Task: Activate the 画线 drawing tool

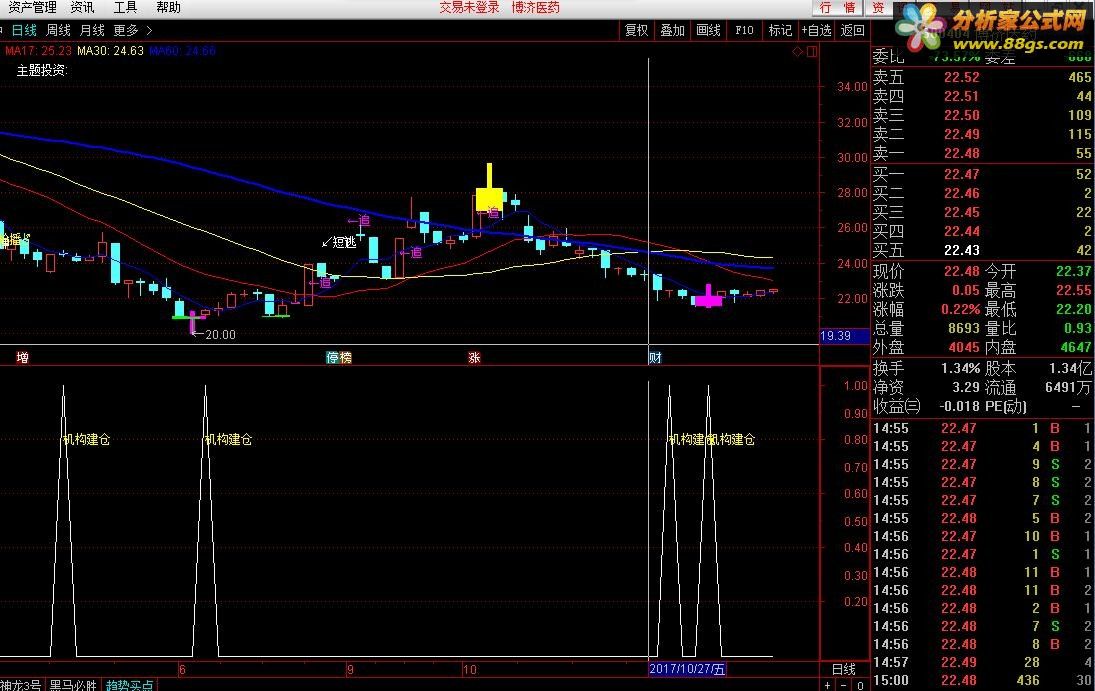Action: pos(708,30)
